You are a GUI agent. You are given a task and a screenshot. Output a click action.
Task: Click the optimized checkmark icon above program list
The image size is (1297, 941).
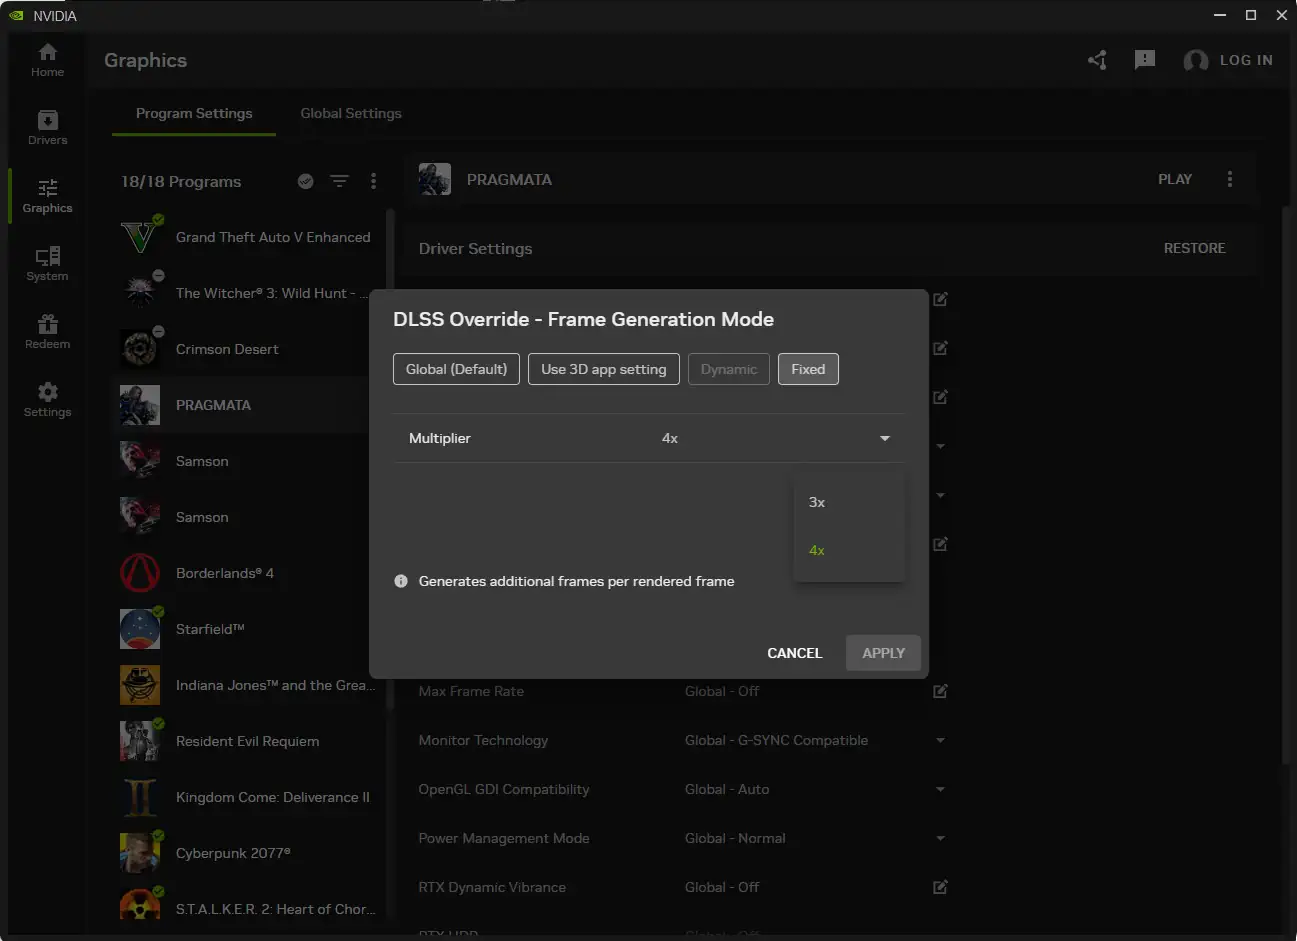[306, 181]
